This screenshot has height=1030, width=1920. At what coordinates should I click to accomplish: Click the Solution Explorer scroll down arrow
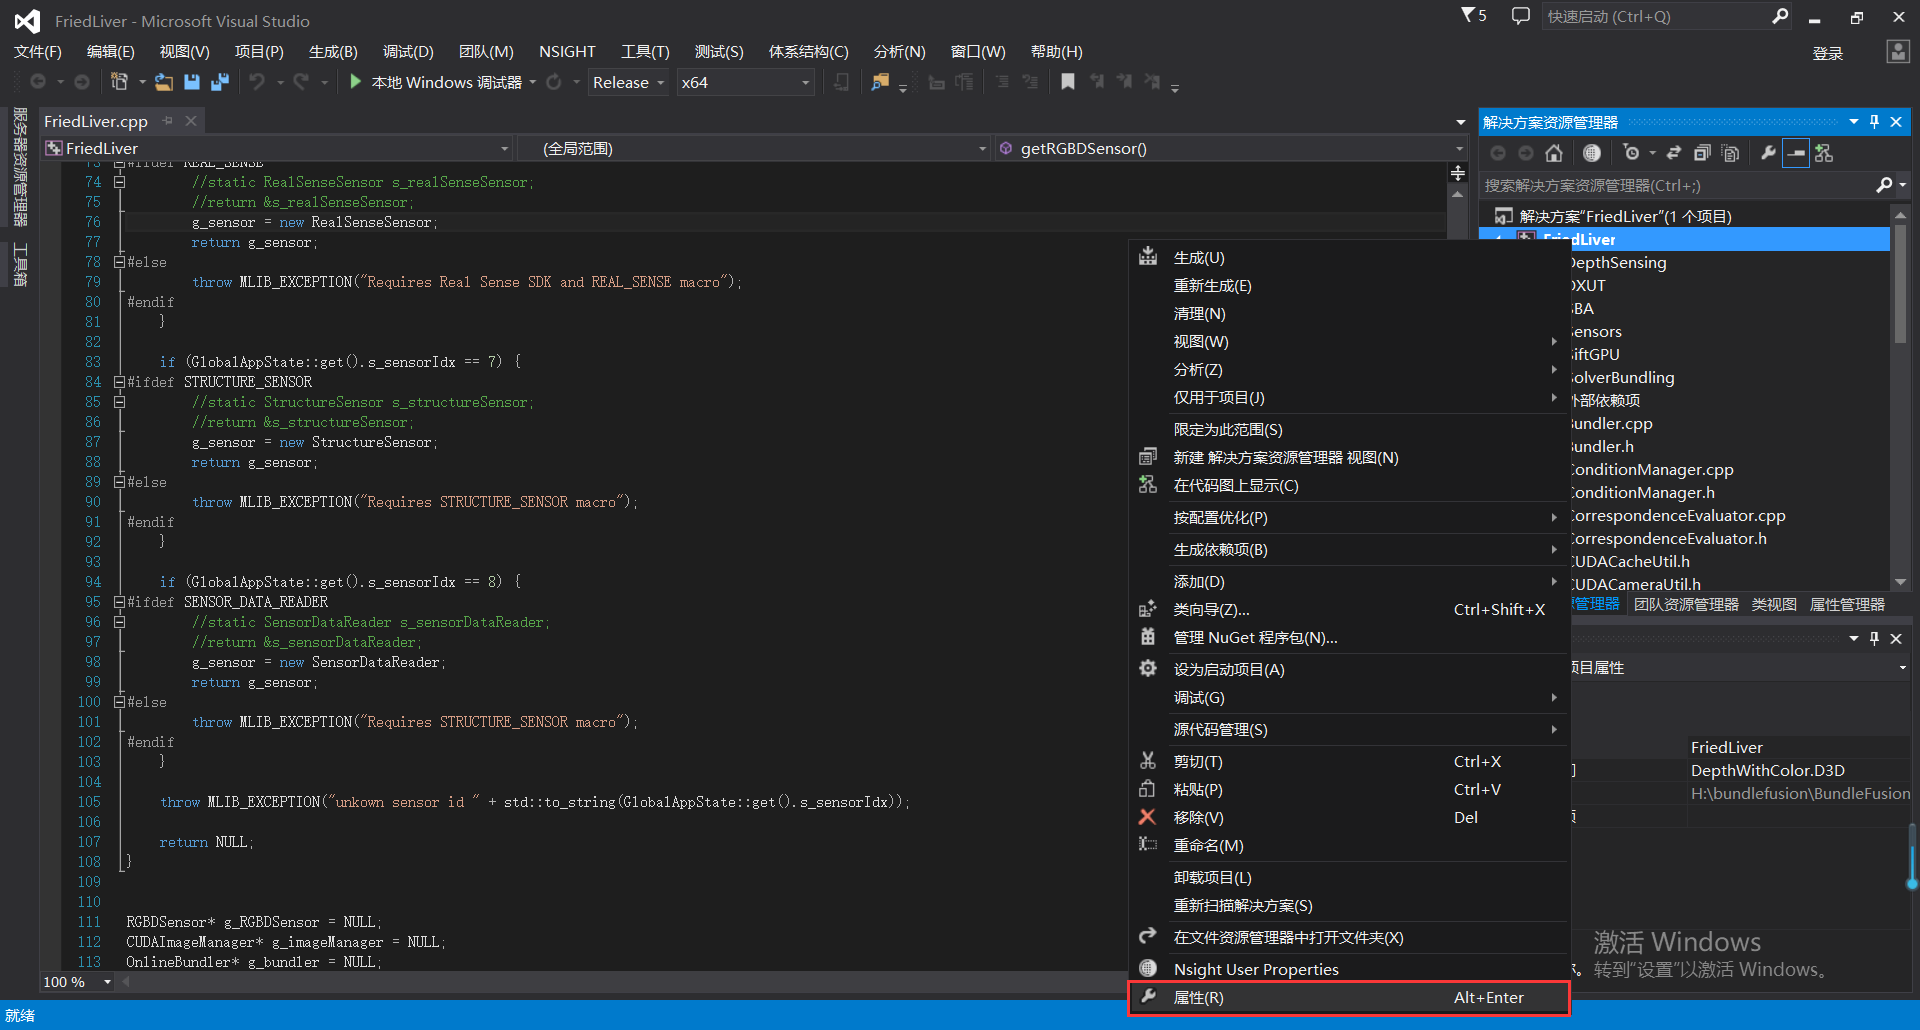[x=1900, y=582]
